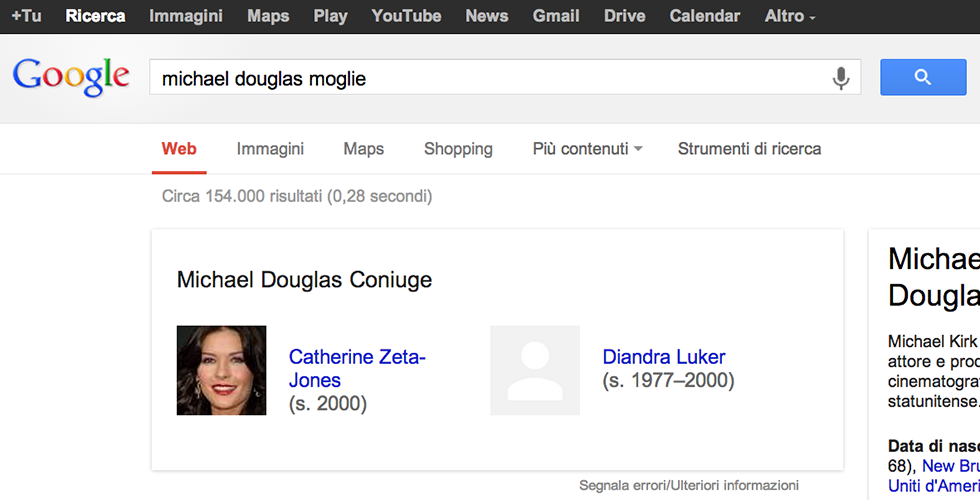Open YouTube from the top bar

(x=406, y=16)
